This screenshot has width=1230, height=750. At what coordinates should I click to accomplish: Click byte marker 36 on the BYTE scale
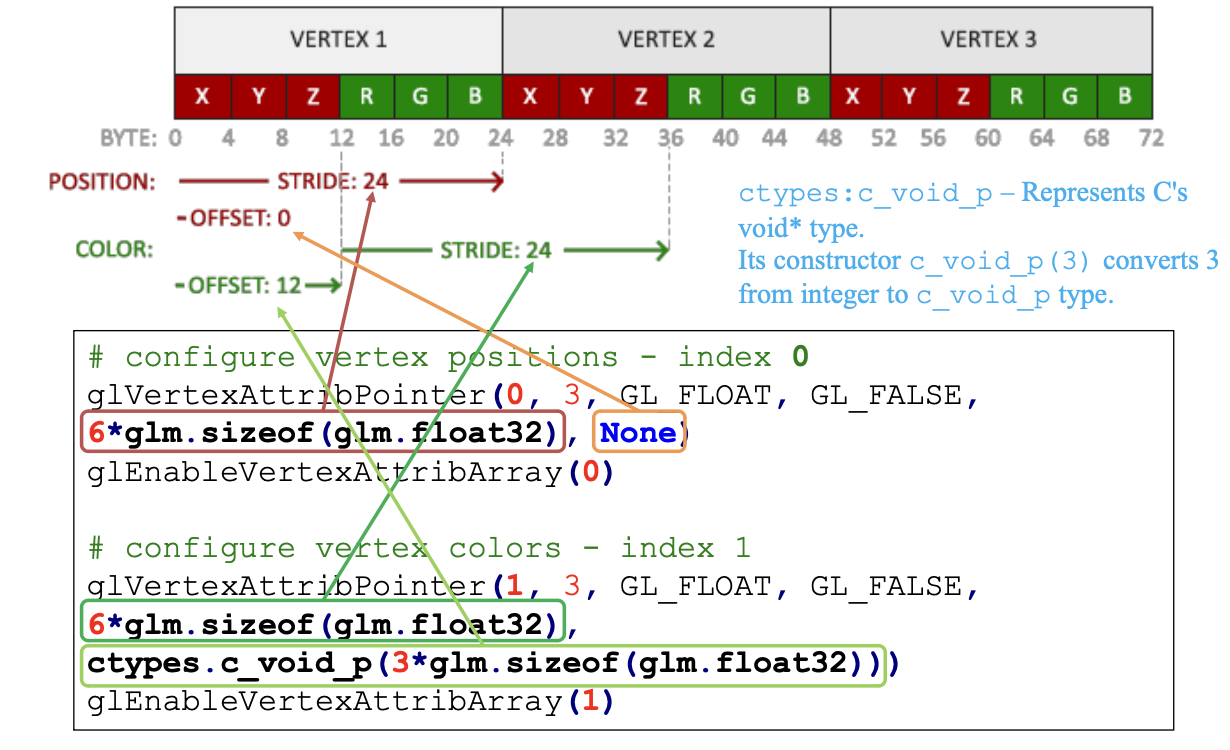click(669, 137)
